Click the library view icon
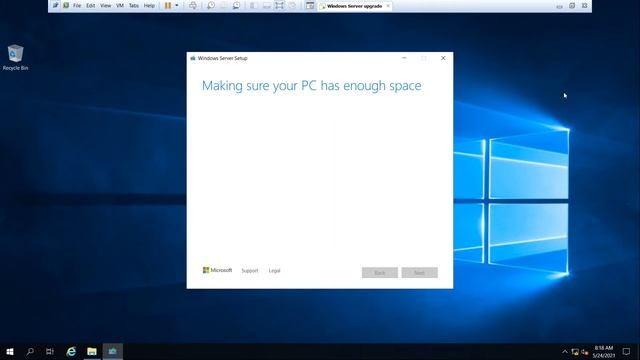Screen dimensions: 640x360 point(310,6)
